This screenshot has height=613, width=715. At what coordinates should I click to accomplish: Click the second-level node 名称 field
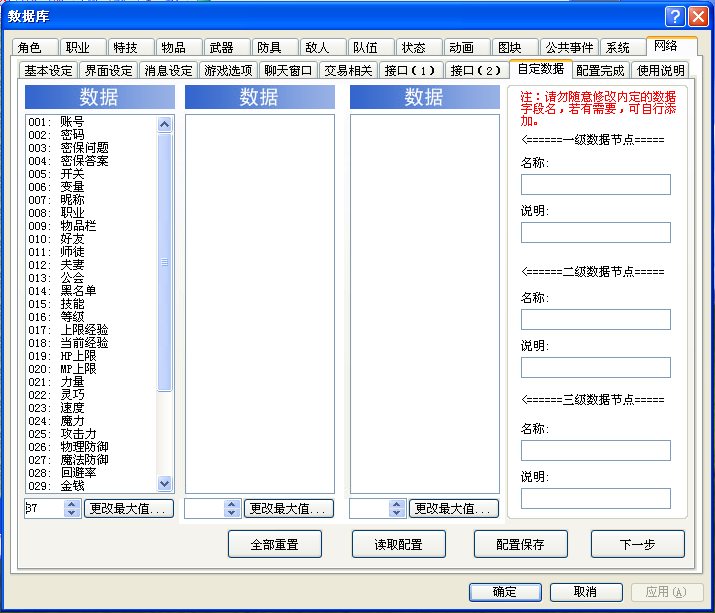click(x=596, y=319)
